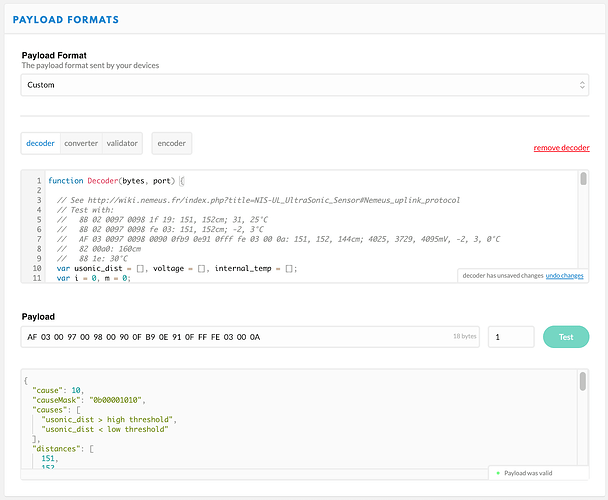Focus the payload hex bytes input field
Viewport: 608px width, 500px height.
click(250, 337)
